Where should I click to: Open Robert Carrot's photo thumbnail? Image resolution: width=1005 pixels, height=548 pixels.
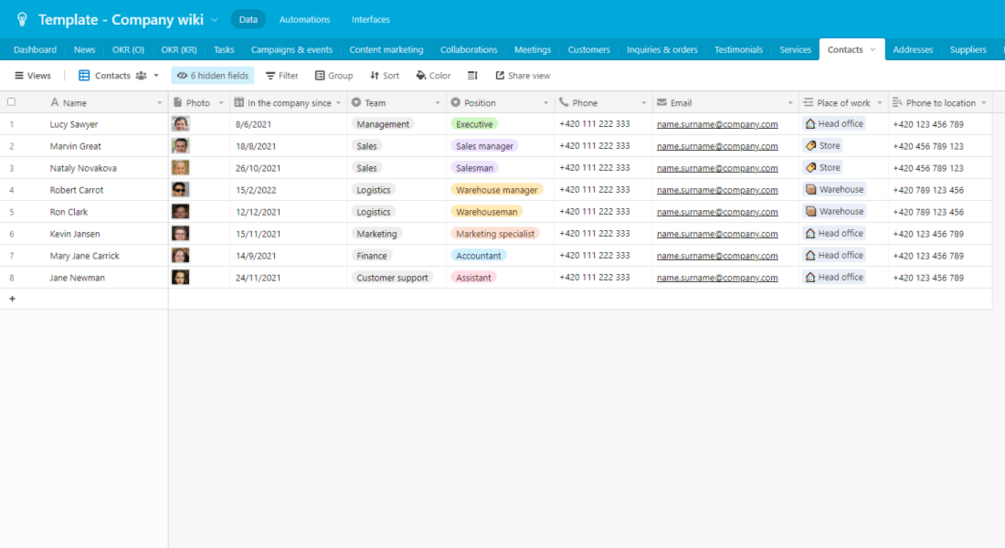click(x=180, y=190)
